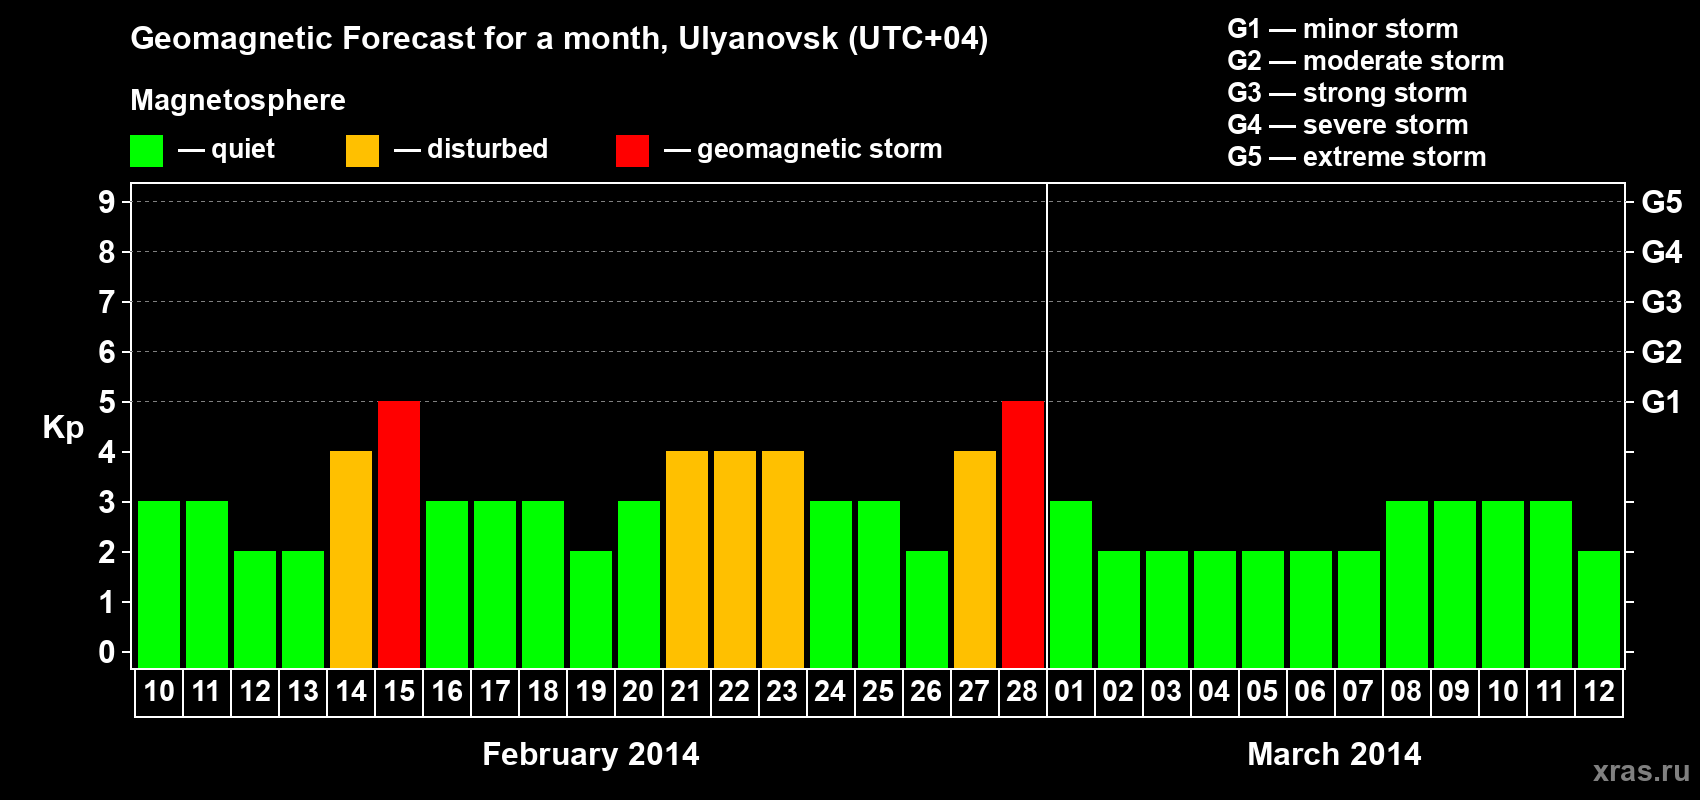
Task: Select the green bar for February 10
Action: click(x=159, y=584)
